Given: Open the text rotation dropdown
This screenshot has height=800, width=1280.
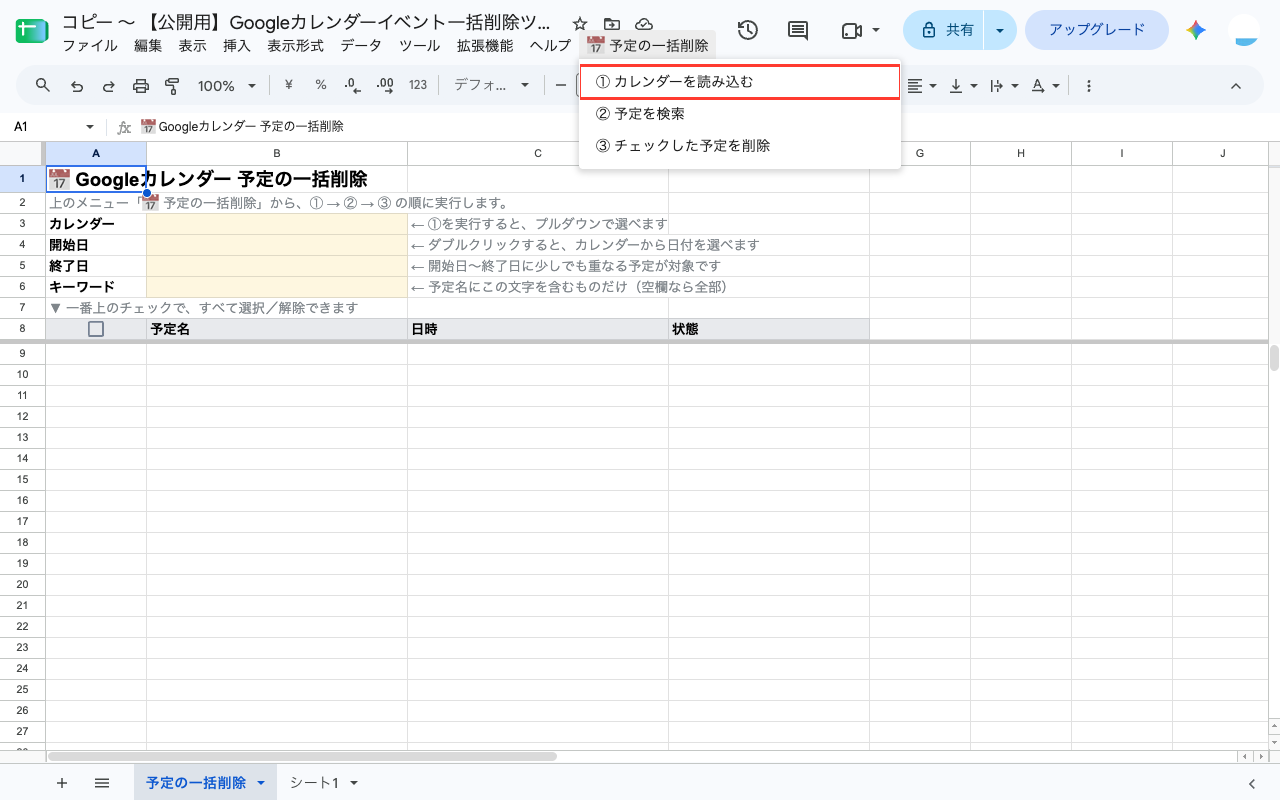Looking at the screenshot, I should point(1045,85).
